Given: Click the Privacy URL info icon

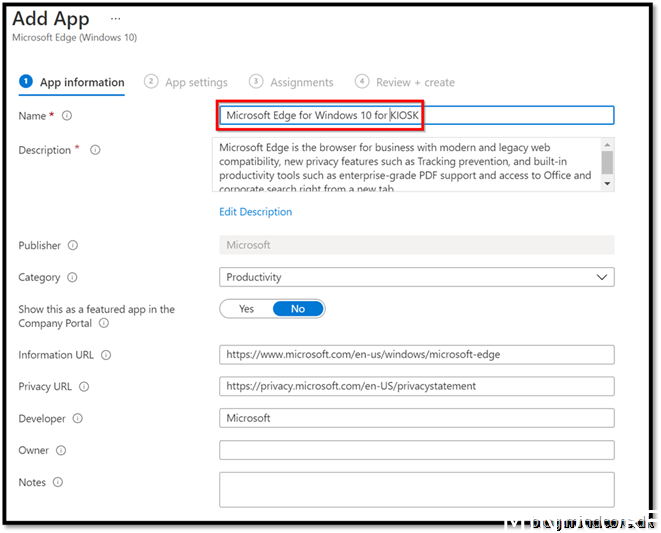Looking at the screenshot, I should click(x=84, y=387).
